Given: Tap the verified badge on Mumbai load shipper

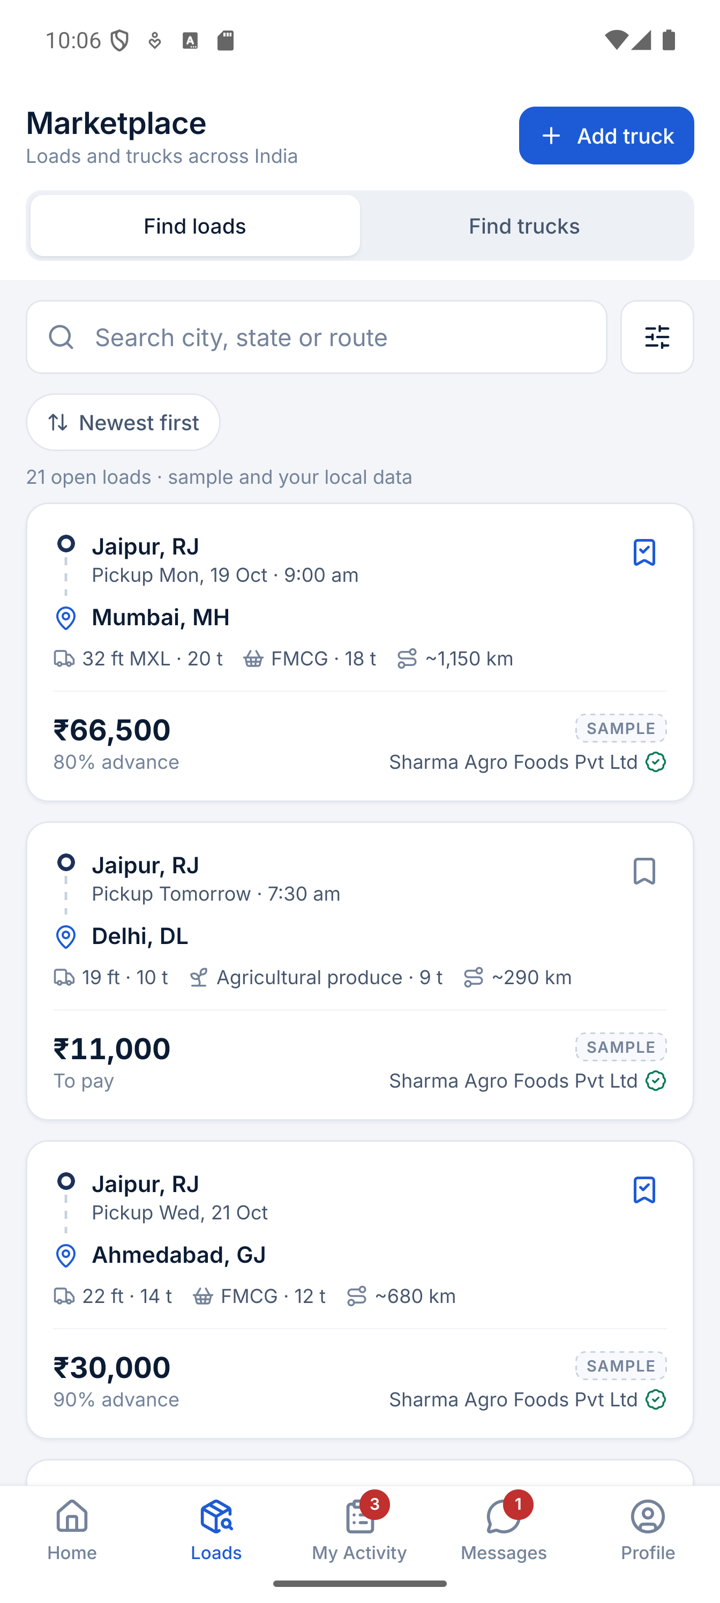Looking at the screenshot, I should [x=656, y=762].
